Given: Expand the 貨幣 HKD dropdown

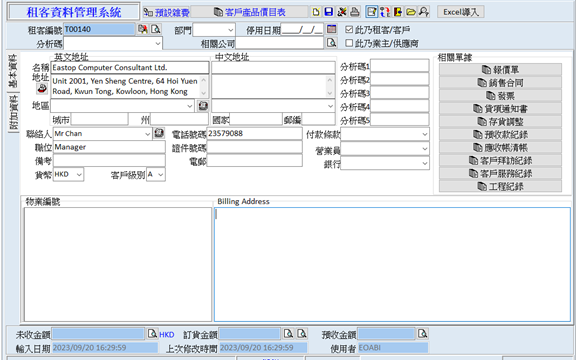Looking at the screenshot, I should (x=79, y=174).
